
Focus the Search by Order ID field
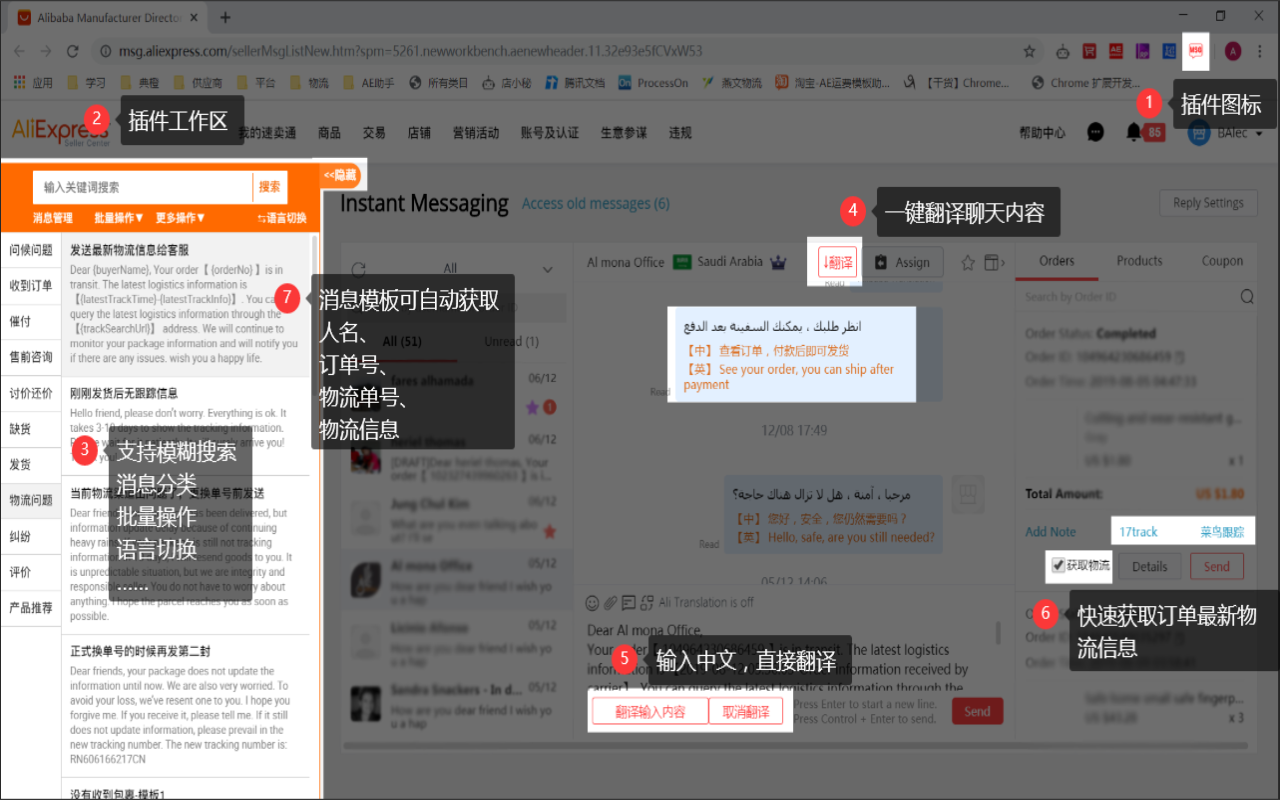pos(1130,296)
